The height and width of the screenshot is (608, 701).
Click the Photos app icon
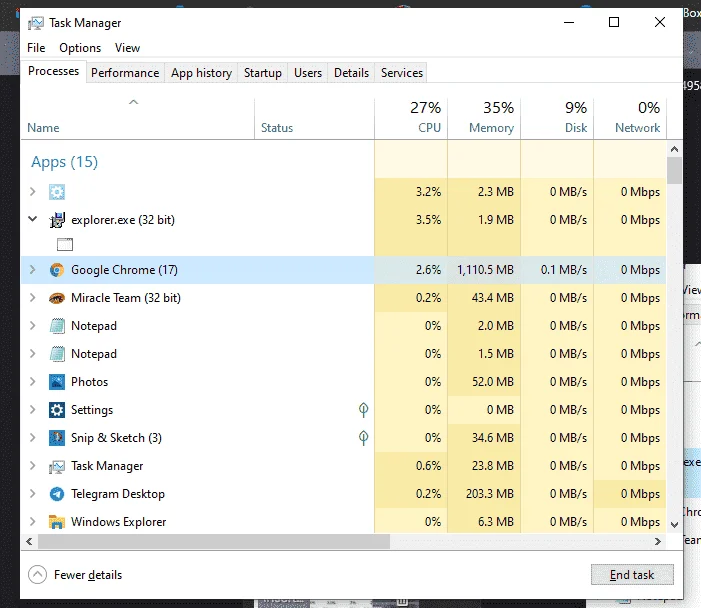coord(57,382)
